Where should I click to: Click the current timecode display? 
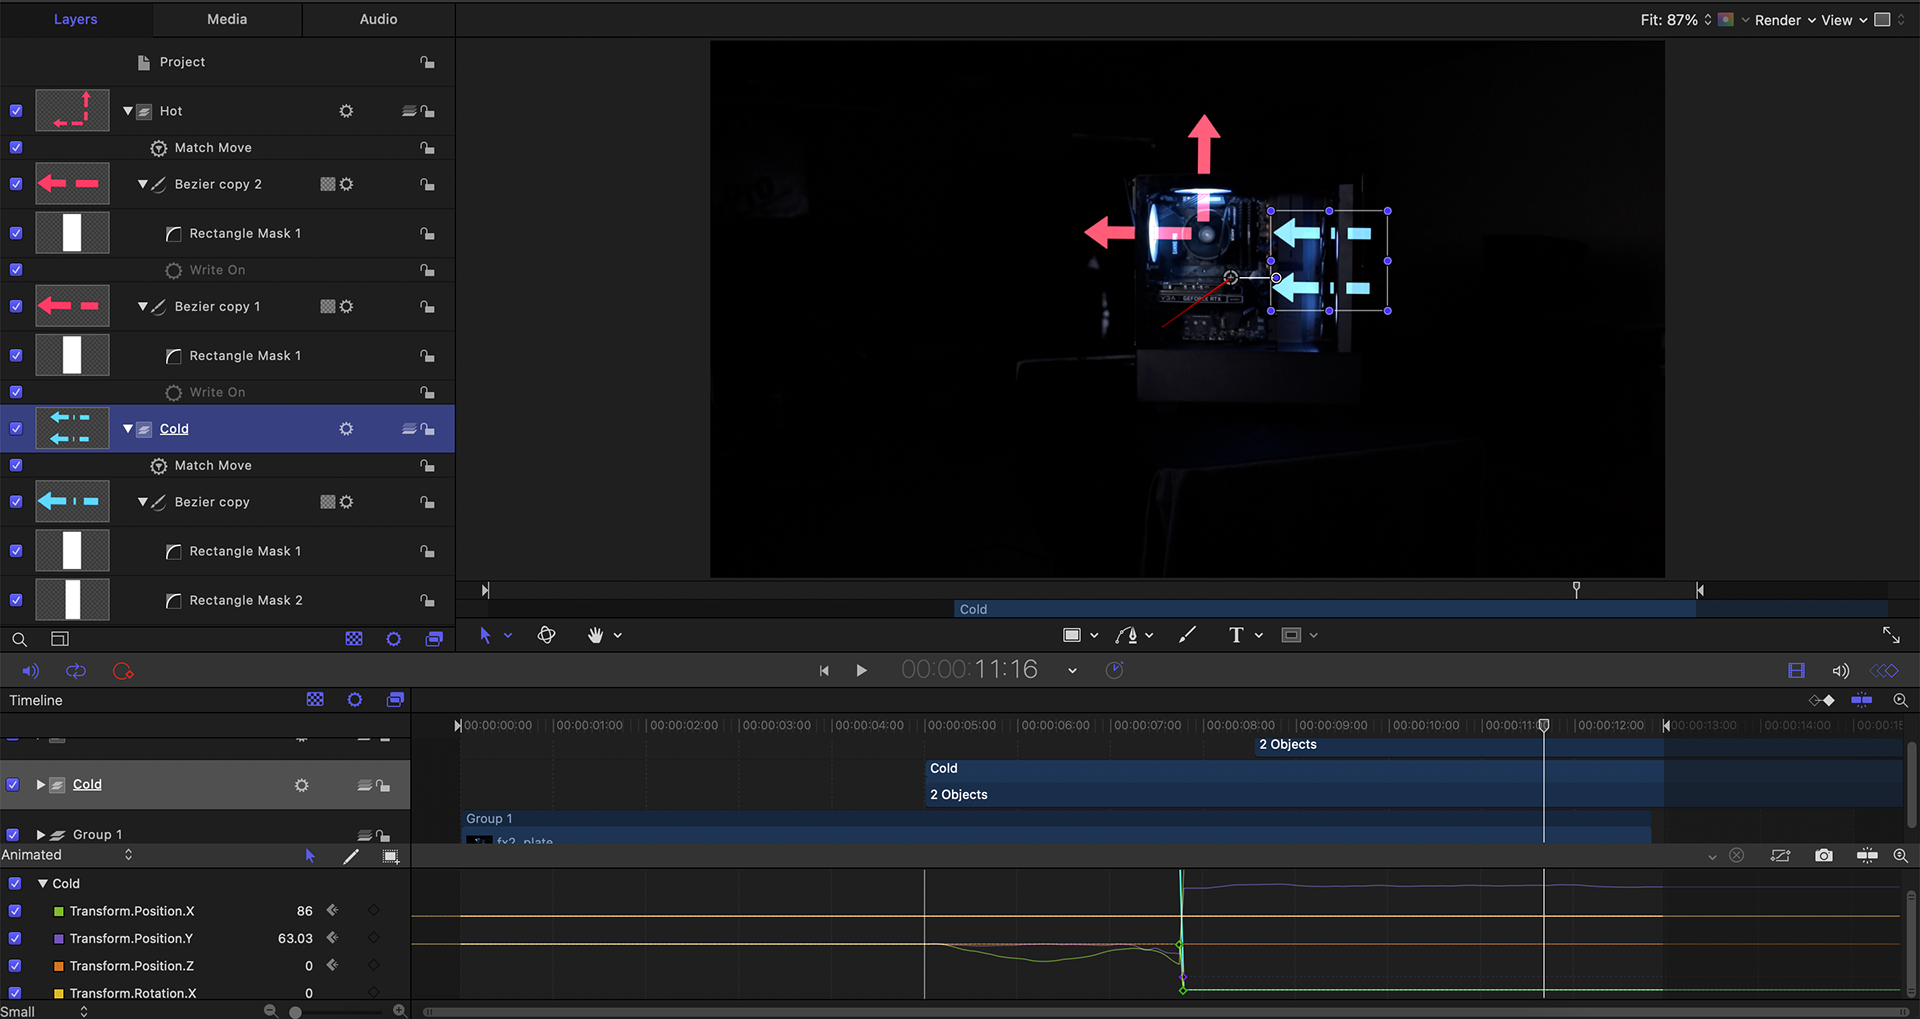pyautogui.click(x=968, y=669)
